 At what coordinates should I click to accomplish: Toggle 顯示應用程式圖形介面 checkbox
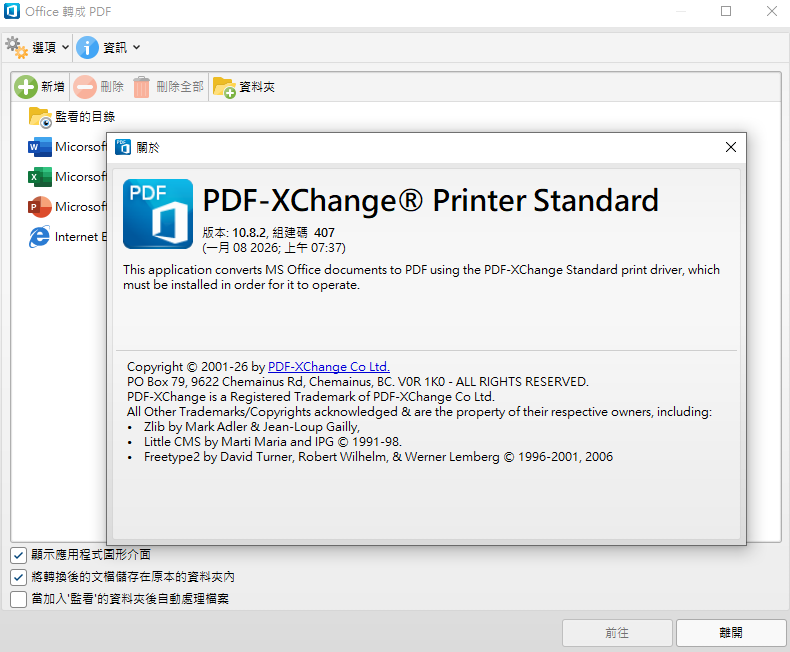[x=18, y=555]
